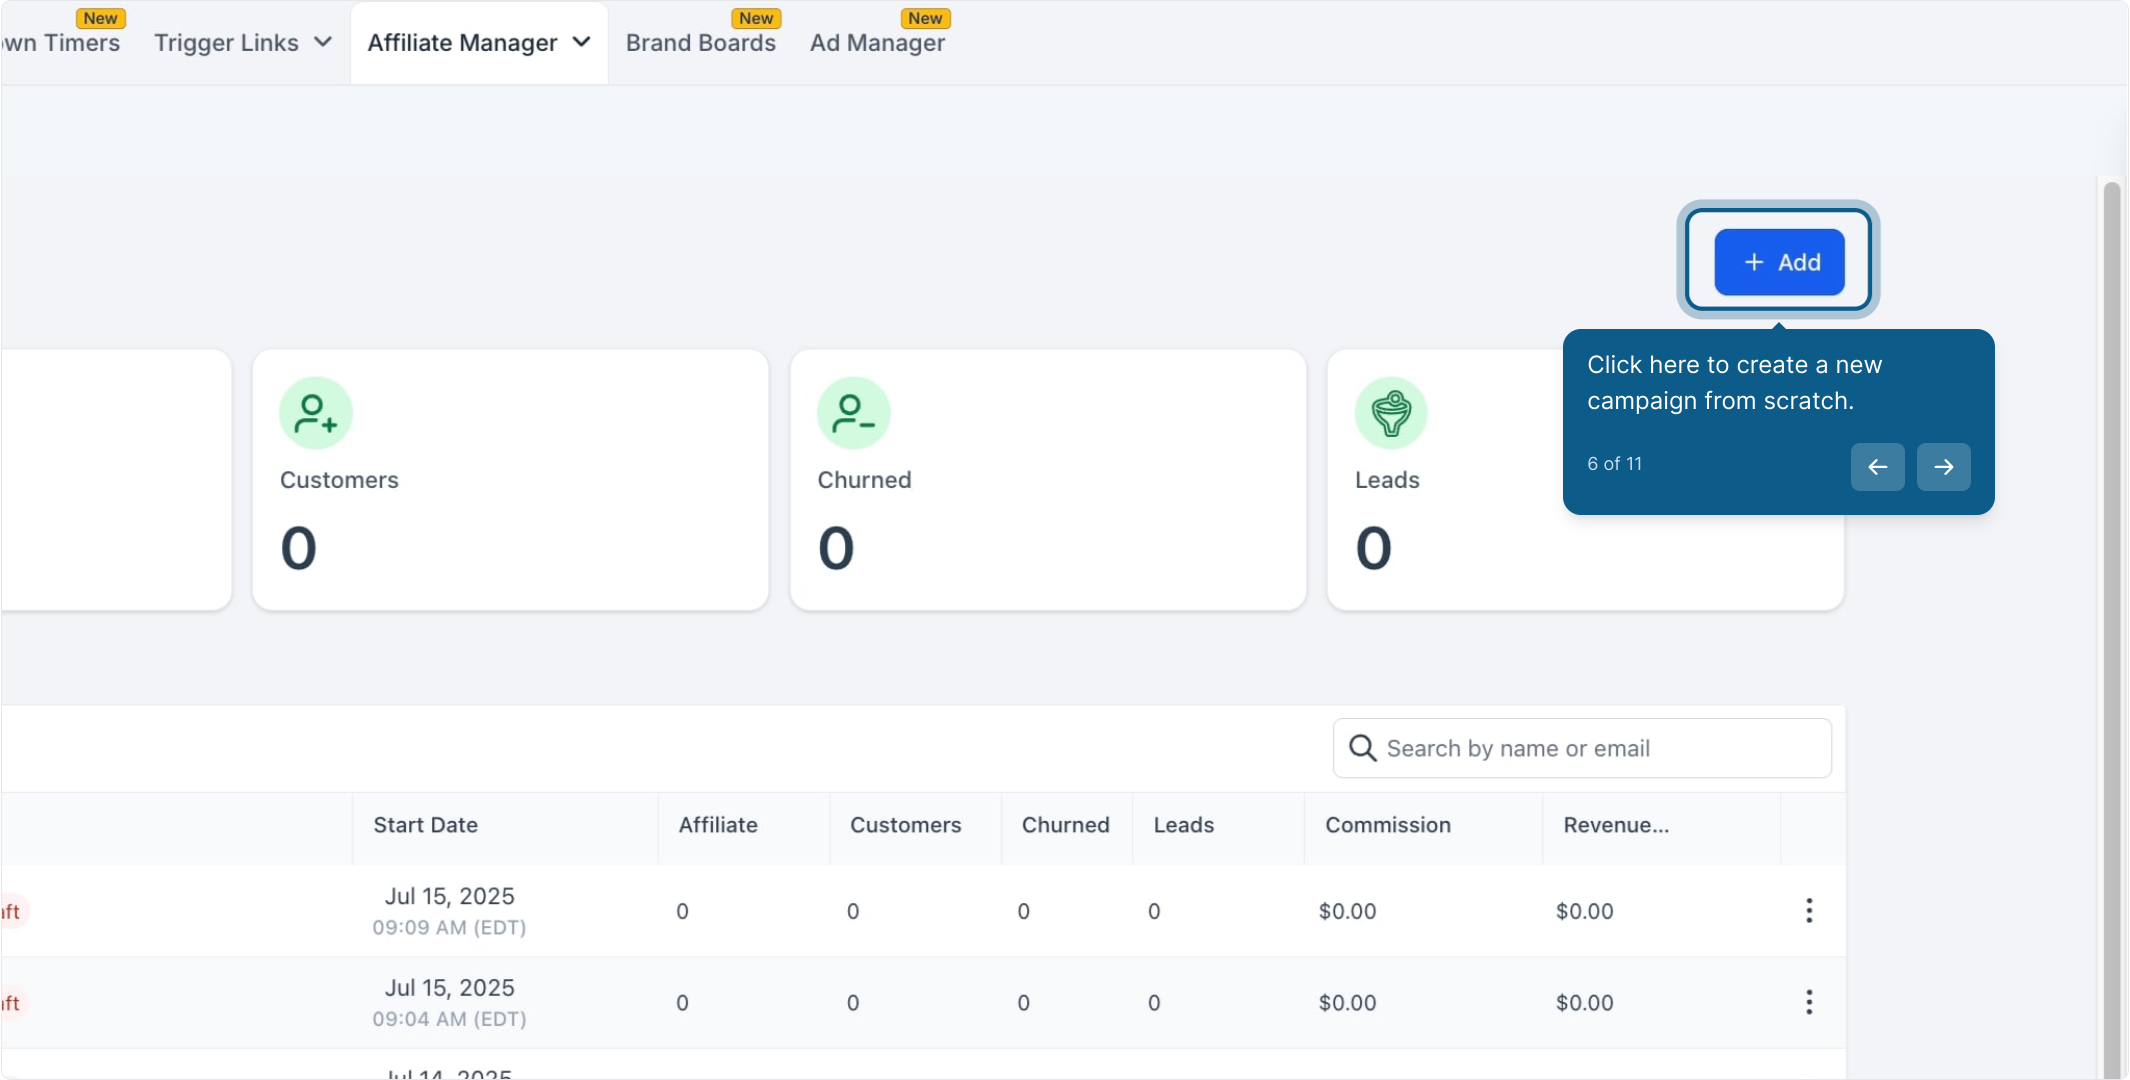The width and height of the screenshot is (2130, 1080).
Task: Click the Leads funnel icon
Action: point(1391,413)
